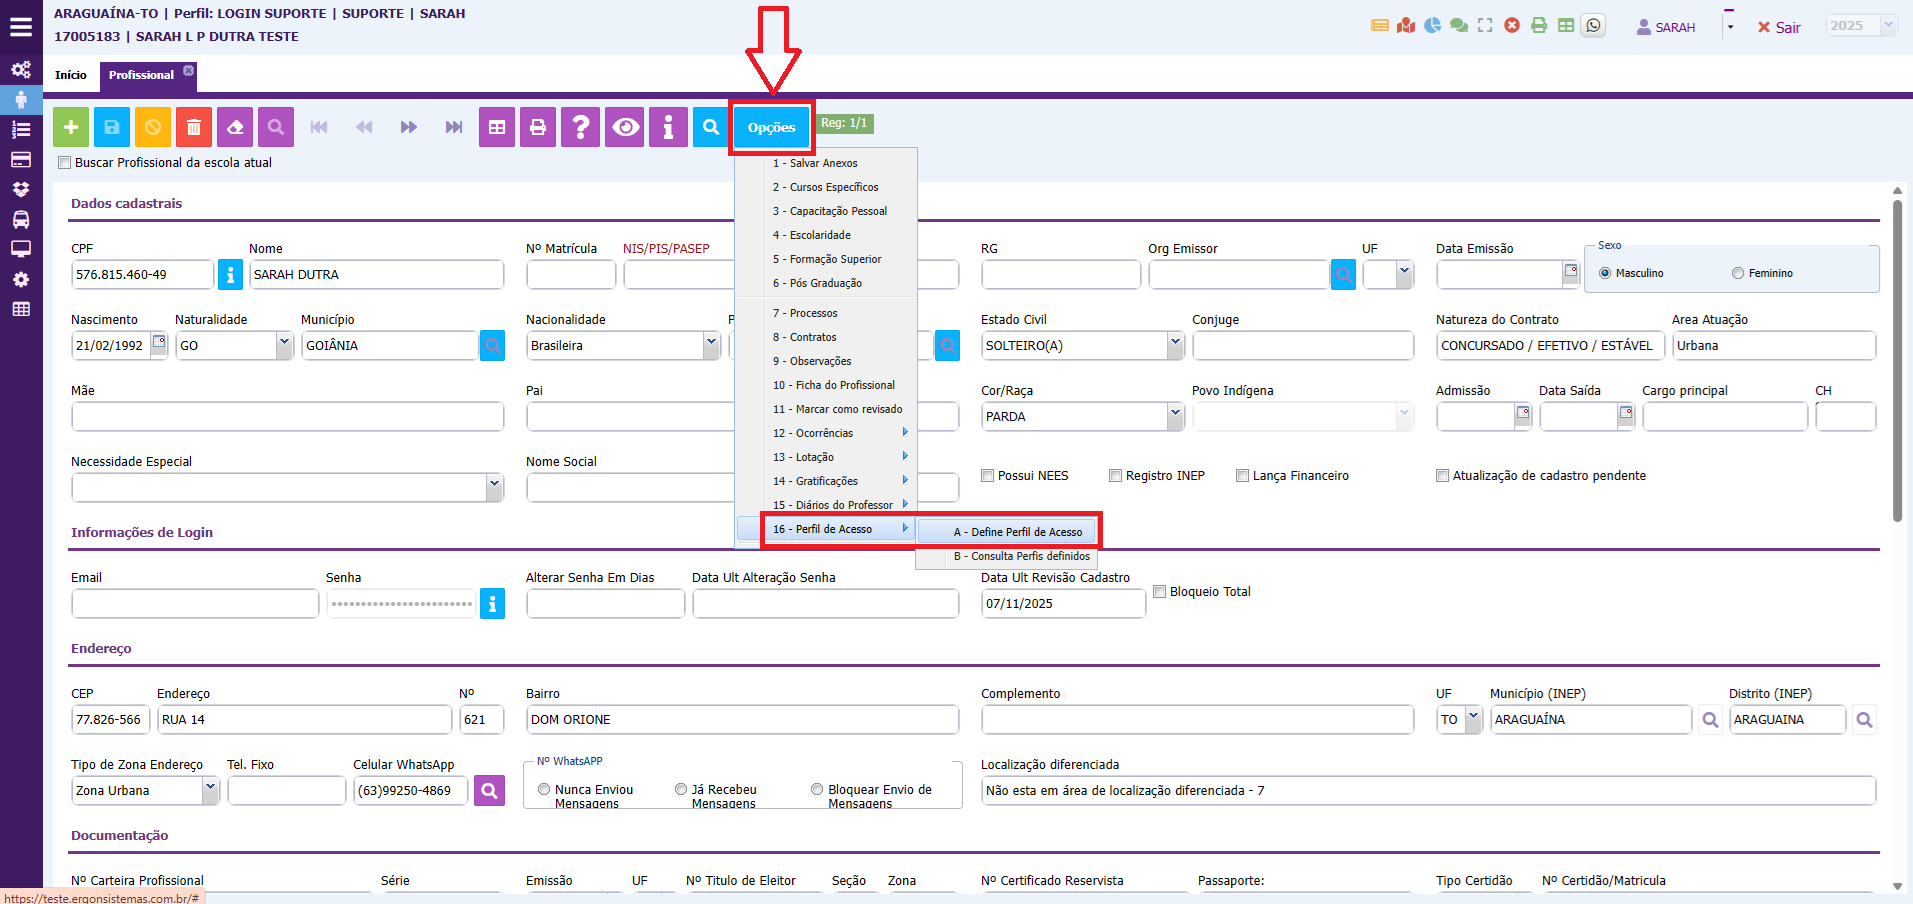Click the Sair logout link
Image resolution: width=1913 pixels, height=904 pixels.
click(1779, 27)
